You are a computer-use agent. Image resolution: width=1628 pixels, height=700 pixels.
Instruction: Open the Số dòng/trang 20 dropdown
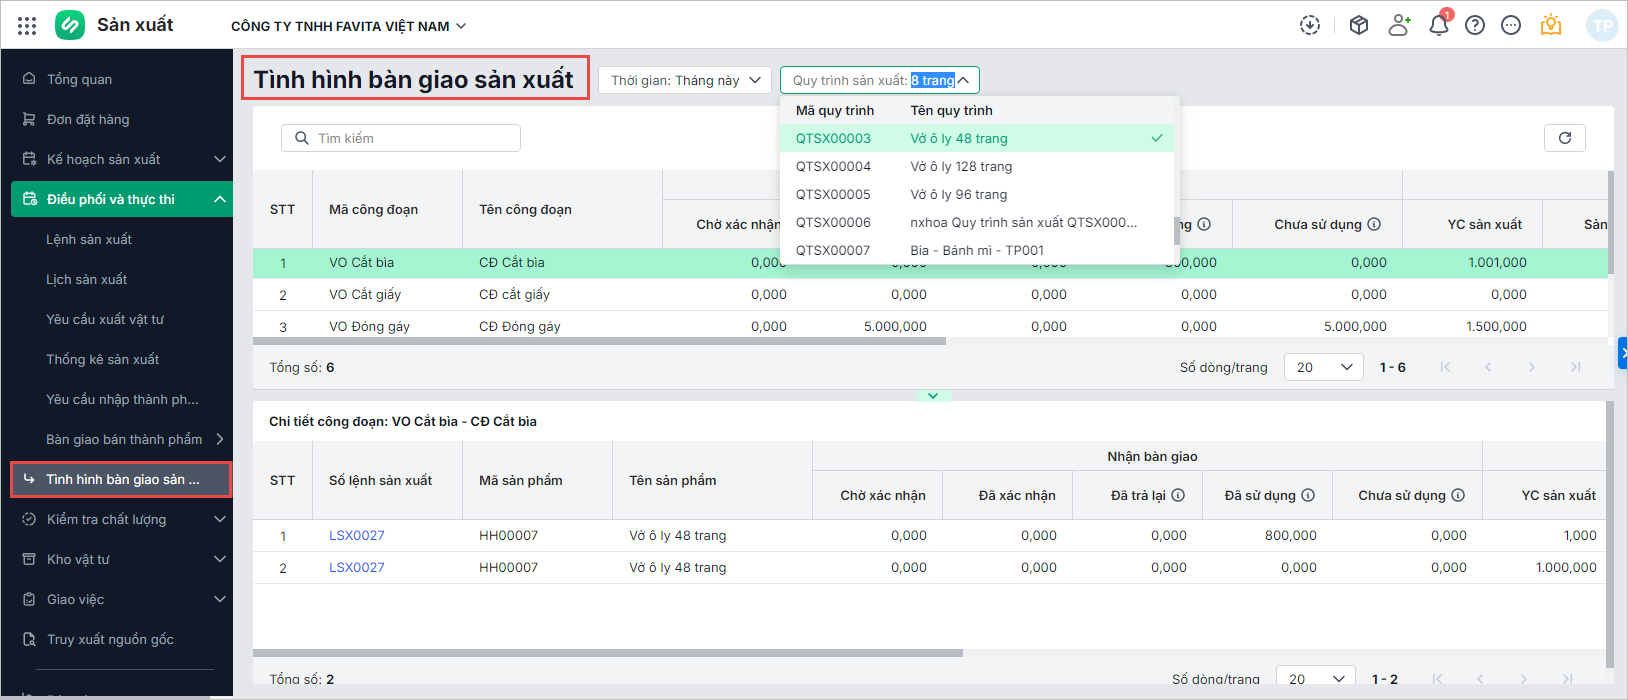click(1323, 367)
